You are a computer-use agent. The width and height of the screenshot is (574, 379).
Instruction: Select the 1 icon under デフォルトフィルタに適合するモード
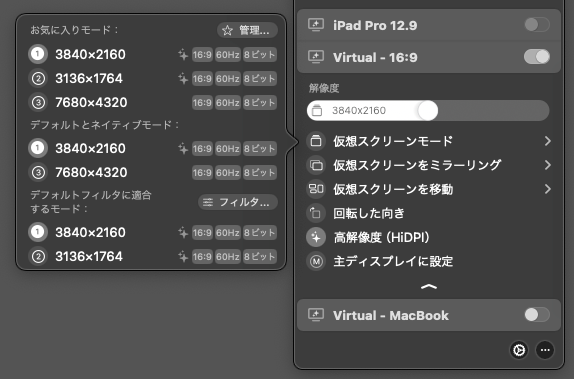(38, 232)
